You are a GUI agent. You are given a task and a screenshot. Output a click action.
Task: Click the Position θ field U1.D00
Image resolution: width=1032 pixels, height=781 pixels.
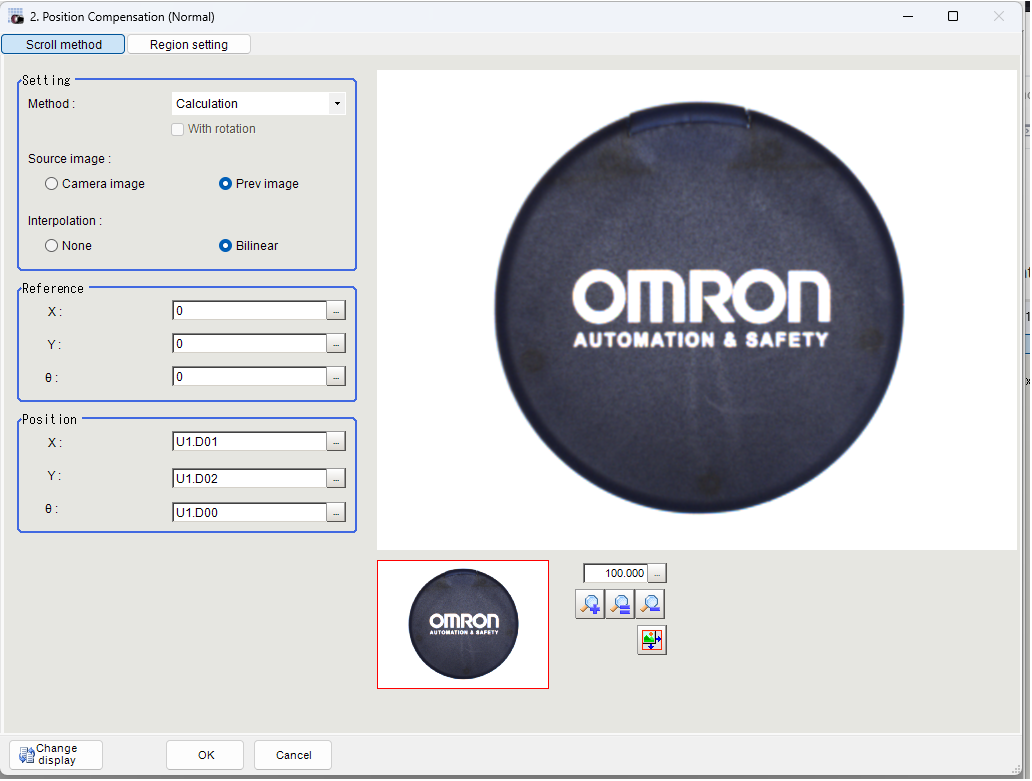click(249, 512)
